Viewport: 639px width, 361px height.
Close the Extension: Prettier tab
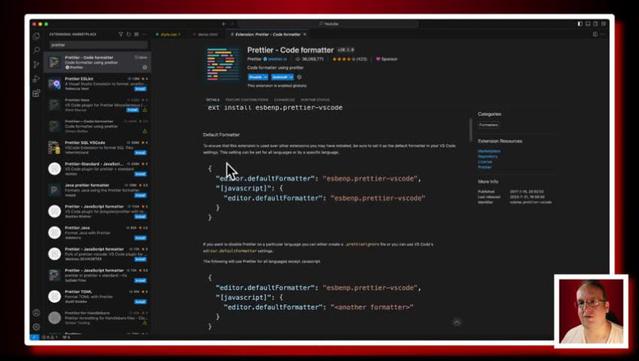[304, 35]
